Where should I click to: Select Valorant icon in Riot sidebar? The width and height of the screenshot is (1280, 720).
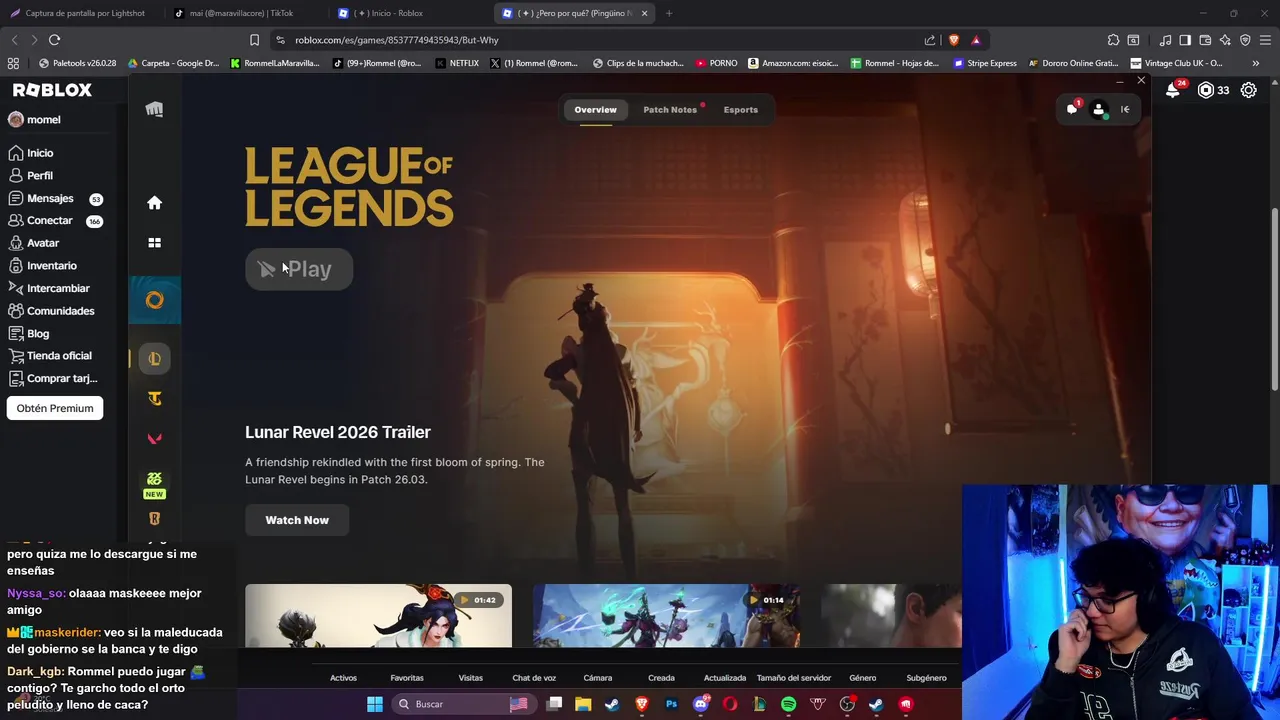[154, 439]
